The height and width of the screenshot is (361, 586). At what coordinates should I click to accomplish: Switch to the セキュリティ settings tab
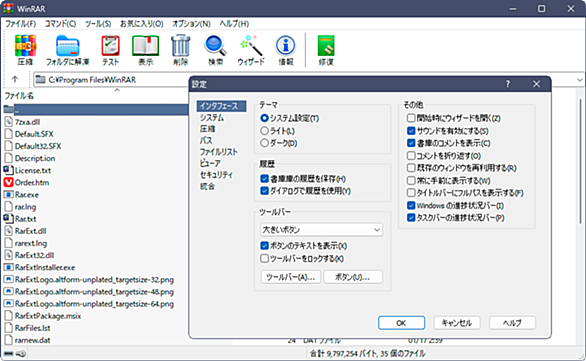pyautogui.click(x=216, y=175)
